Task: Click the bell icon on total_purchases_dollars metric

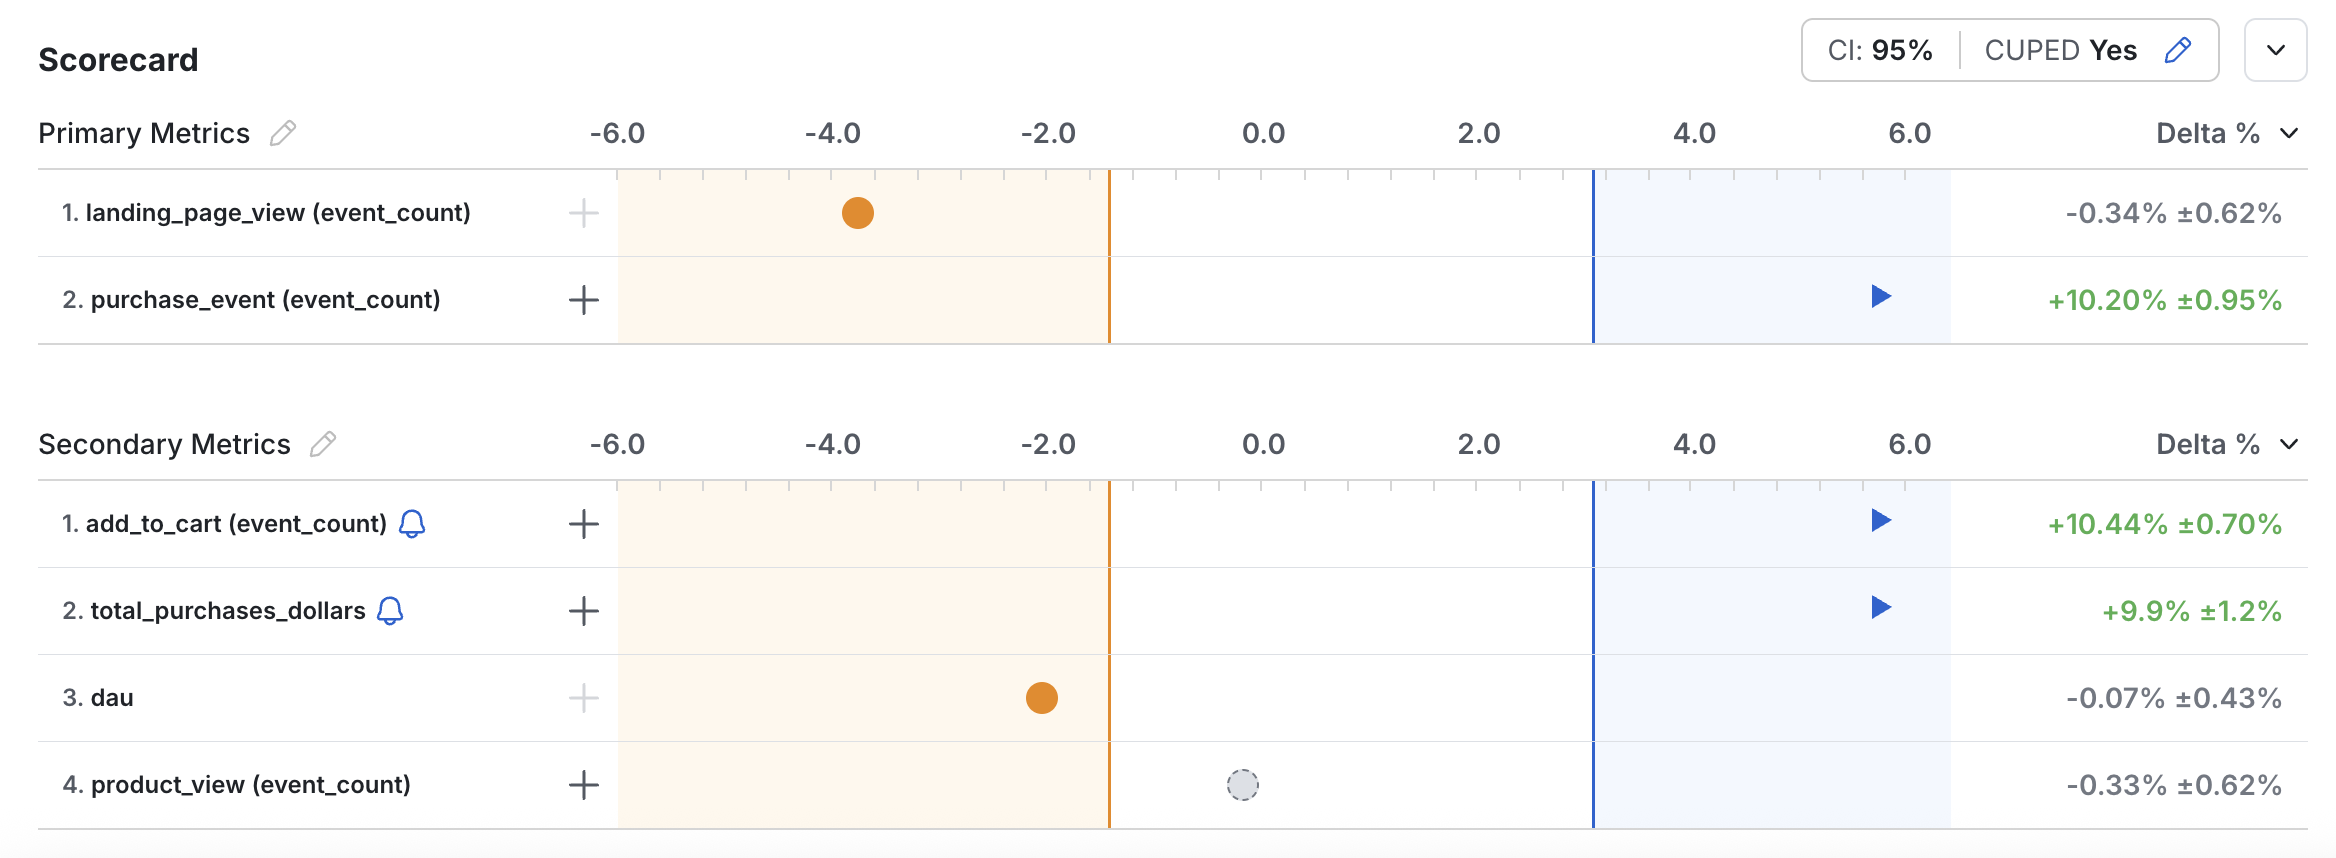Action: pos(392,611)
